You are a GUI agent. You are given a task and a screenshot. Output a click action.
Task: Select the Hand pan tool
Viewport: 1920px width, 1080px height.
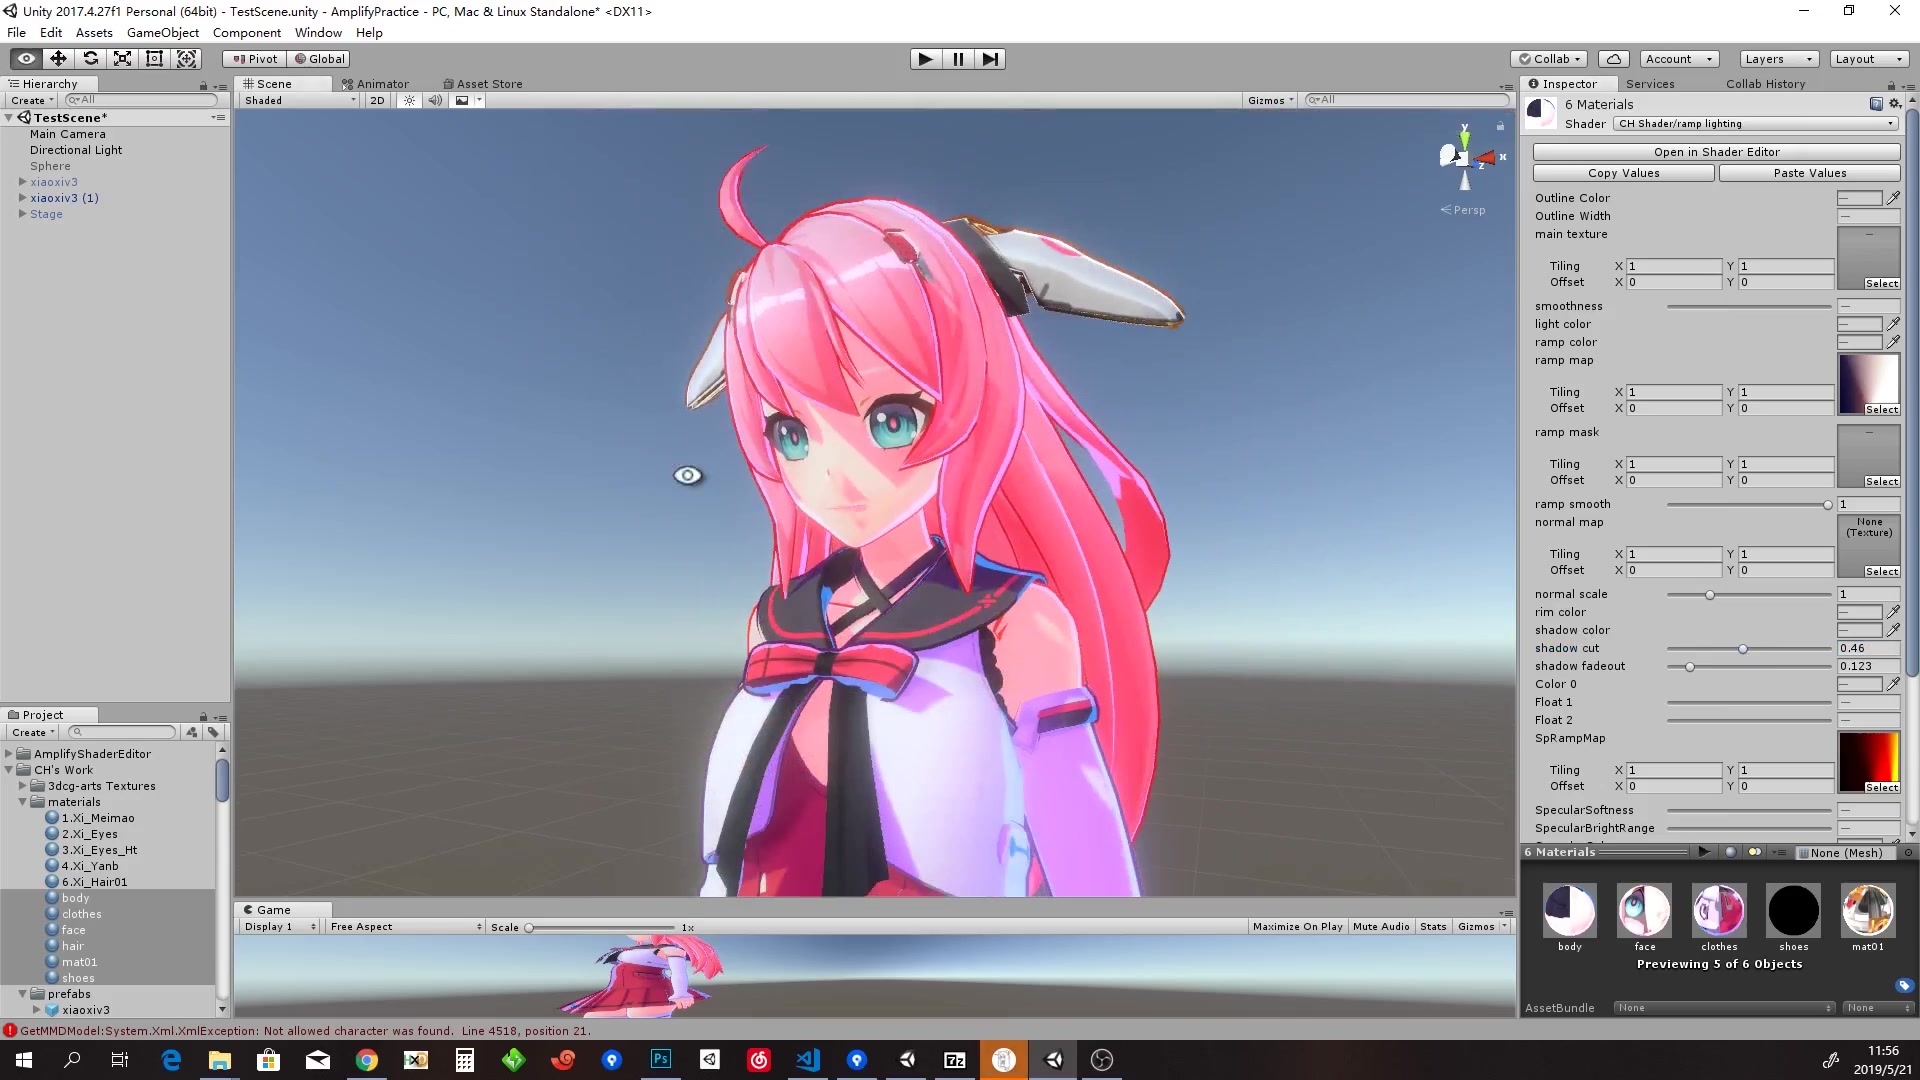click(25, 58)
